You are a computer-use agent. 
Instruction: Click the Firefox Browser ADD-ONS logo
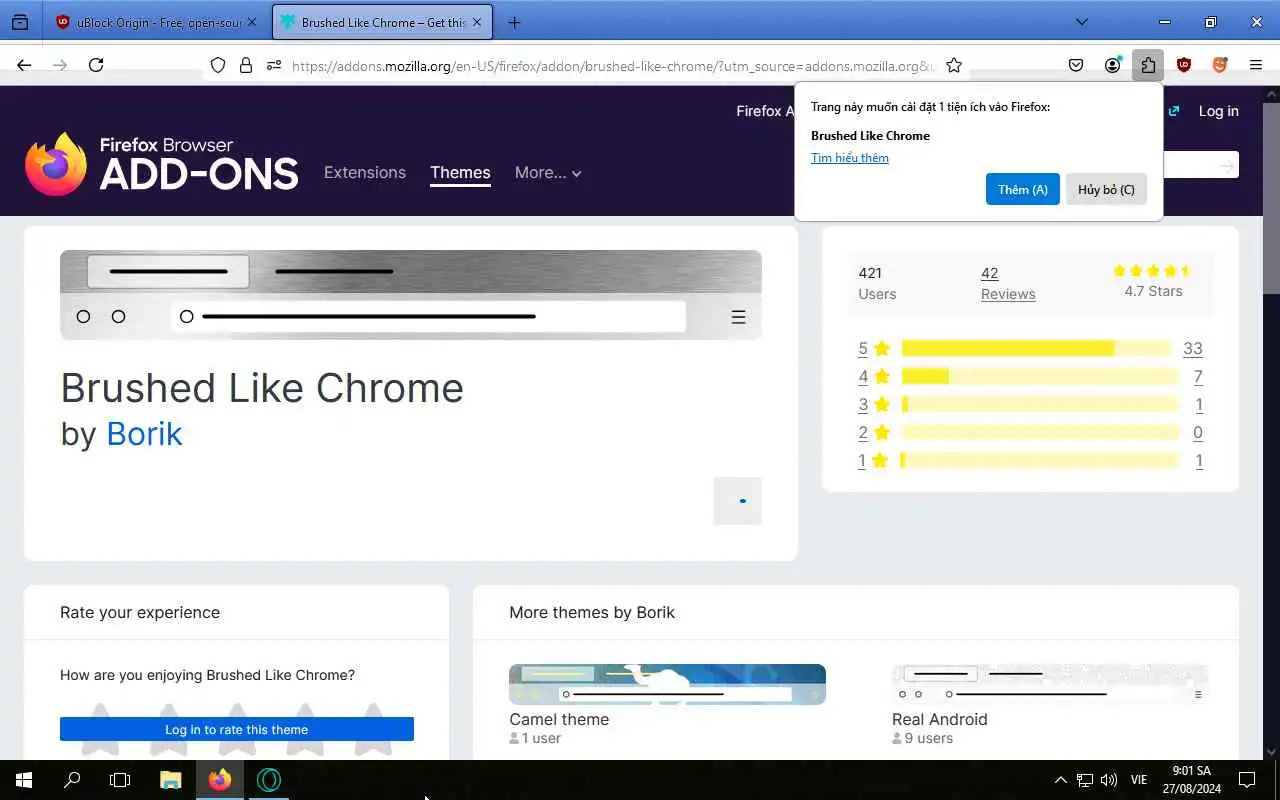coord(161,164)
